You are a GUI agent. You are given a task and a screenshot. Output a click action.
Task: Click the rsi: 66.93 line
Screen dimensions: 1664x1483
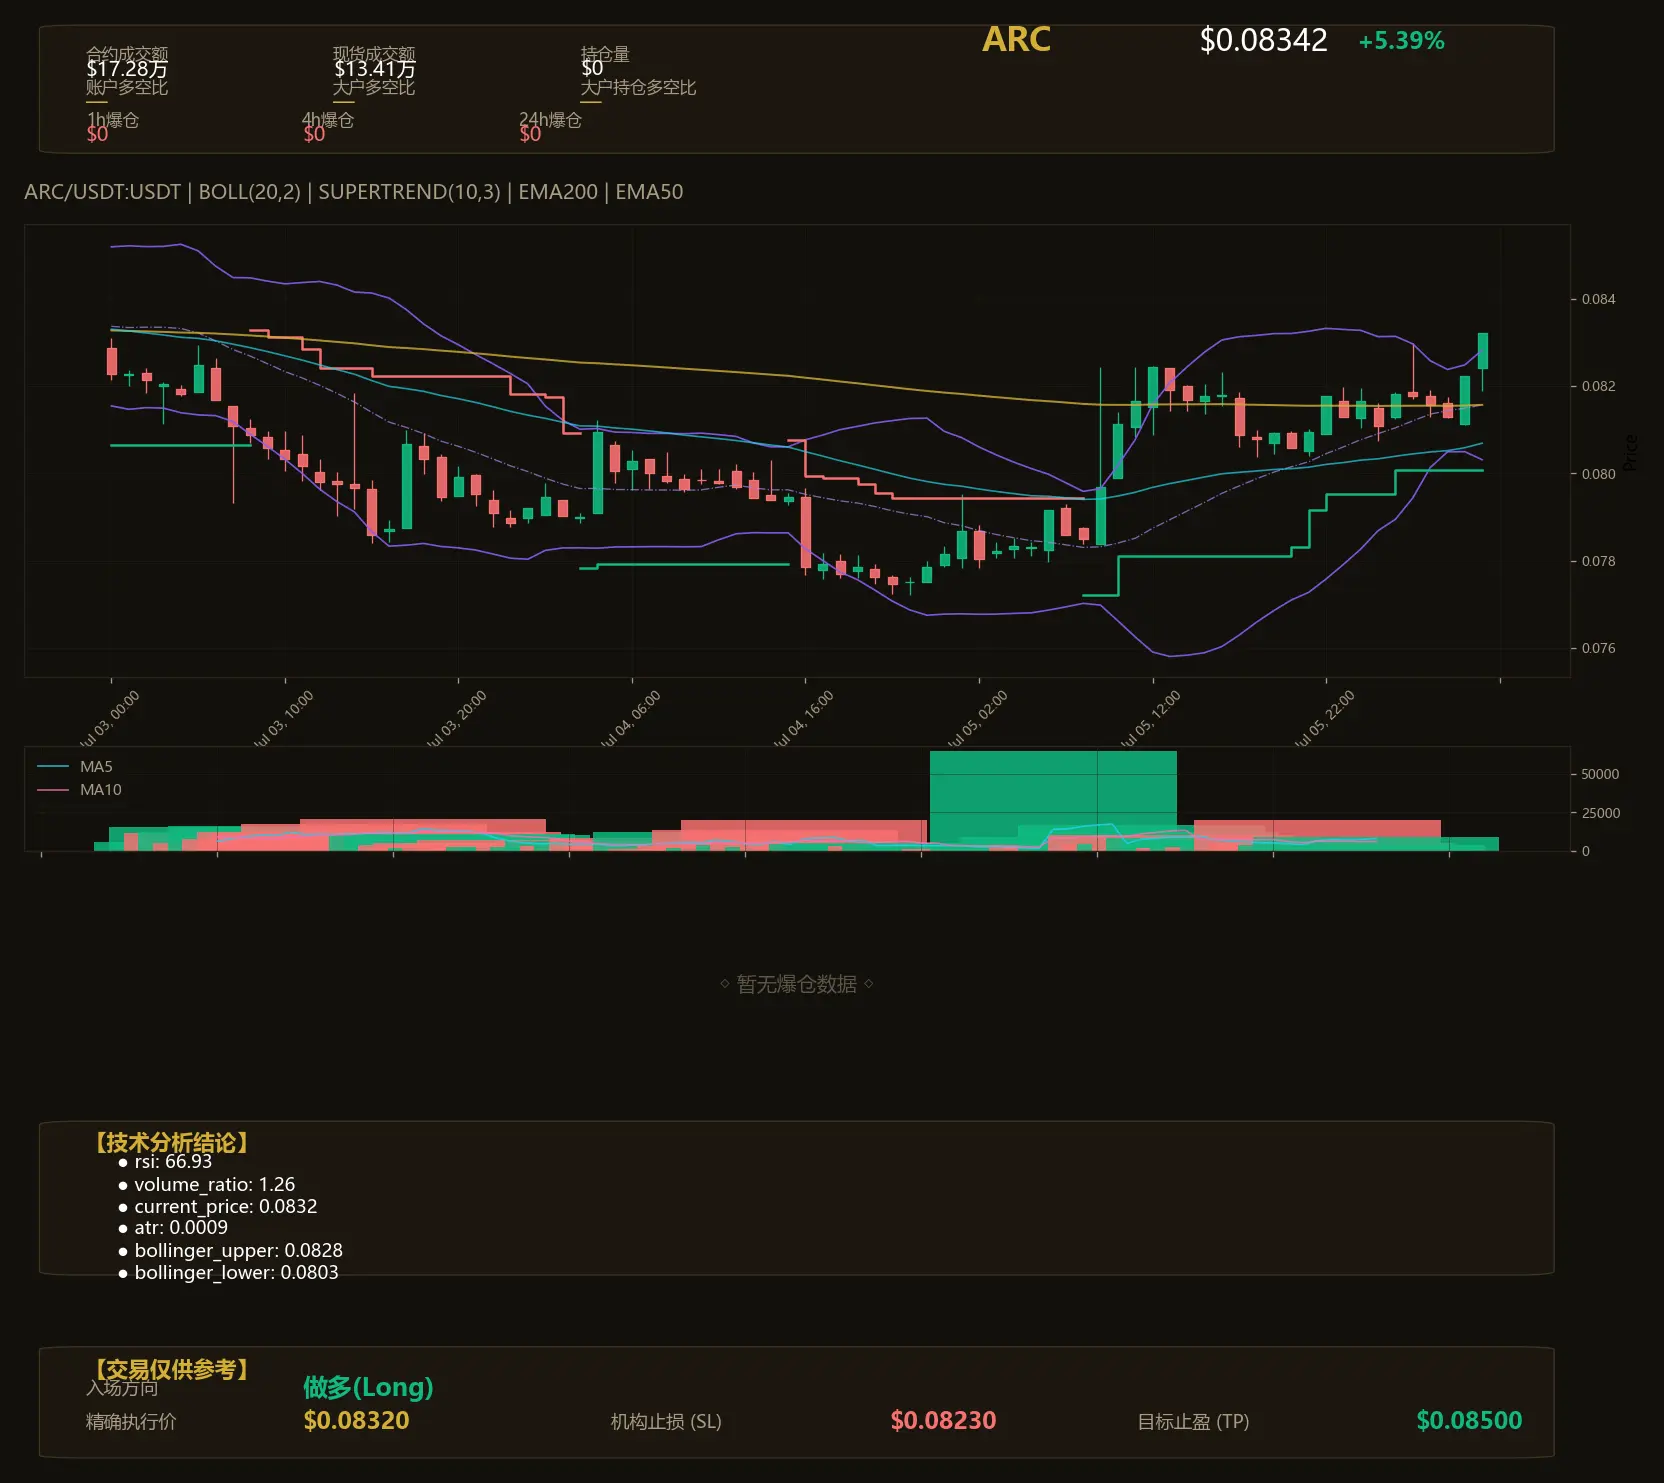pyautogui.click(x=173, y=1162)
